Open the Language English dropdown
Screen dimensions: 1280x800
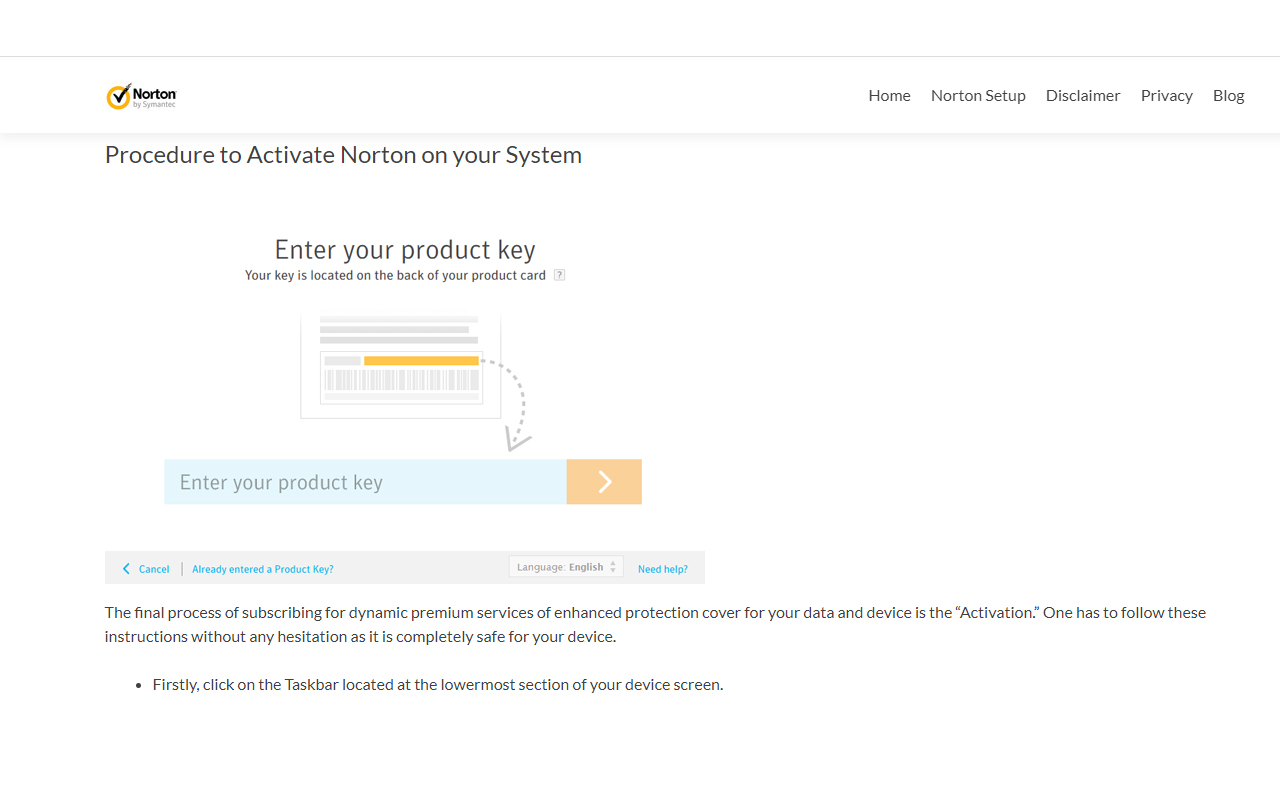566,567
